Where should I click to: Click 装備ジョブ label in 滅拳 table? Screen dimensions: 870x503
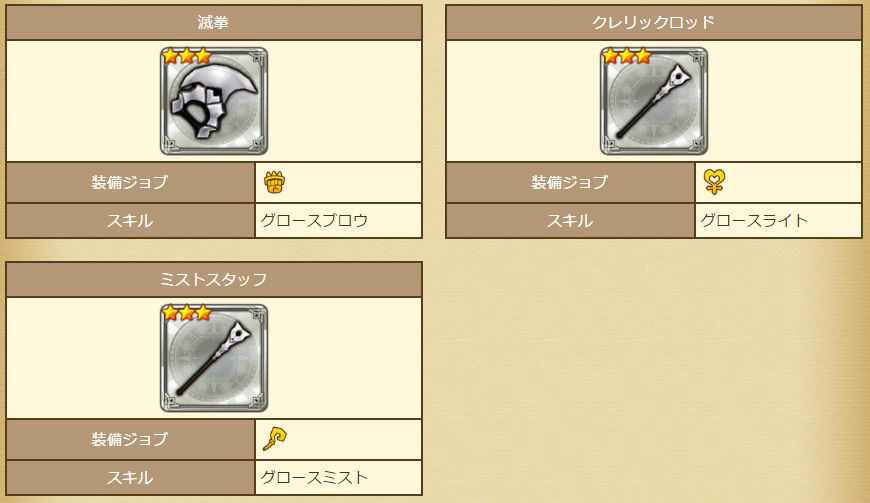(x=130, y=182)
